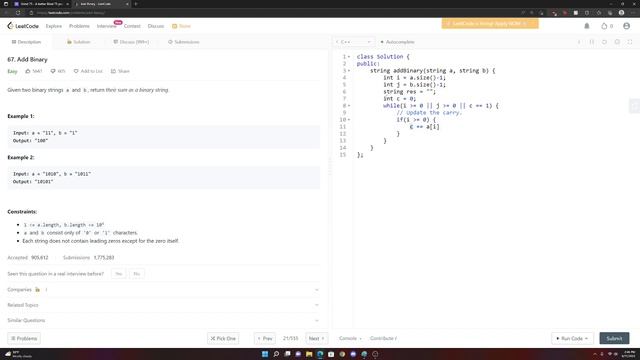
Task: Switch to the Description tab
Action: point(26,42)
